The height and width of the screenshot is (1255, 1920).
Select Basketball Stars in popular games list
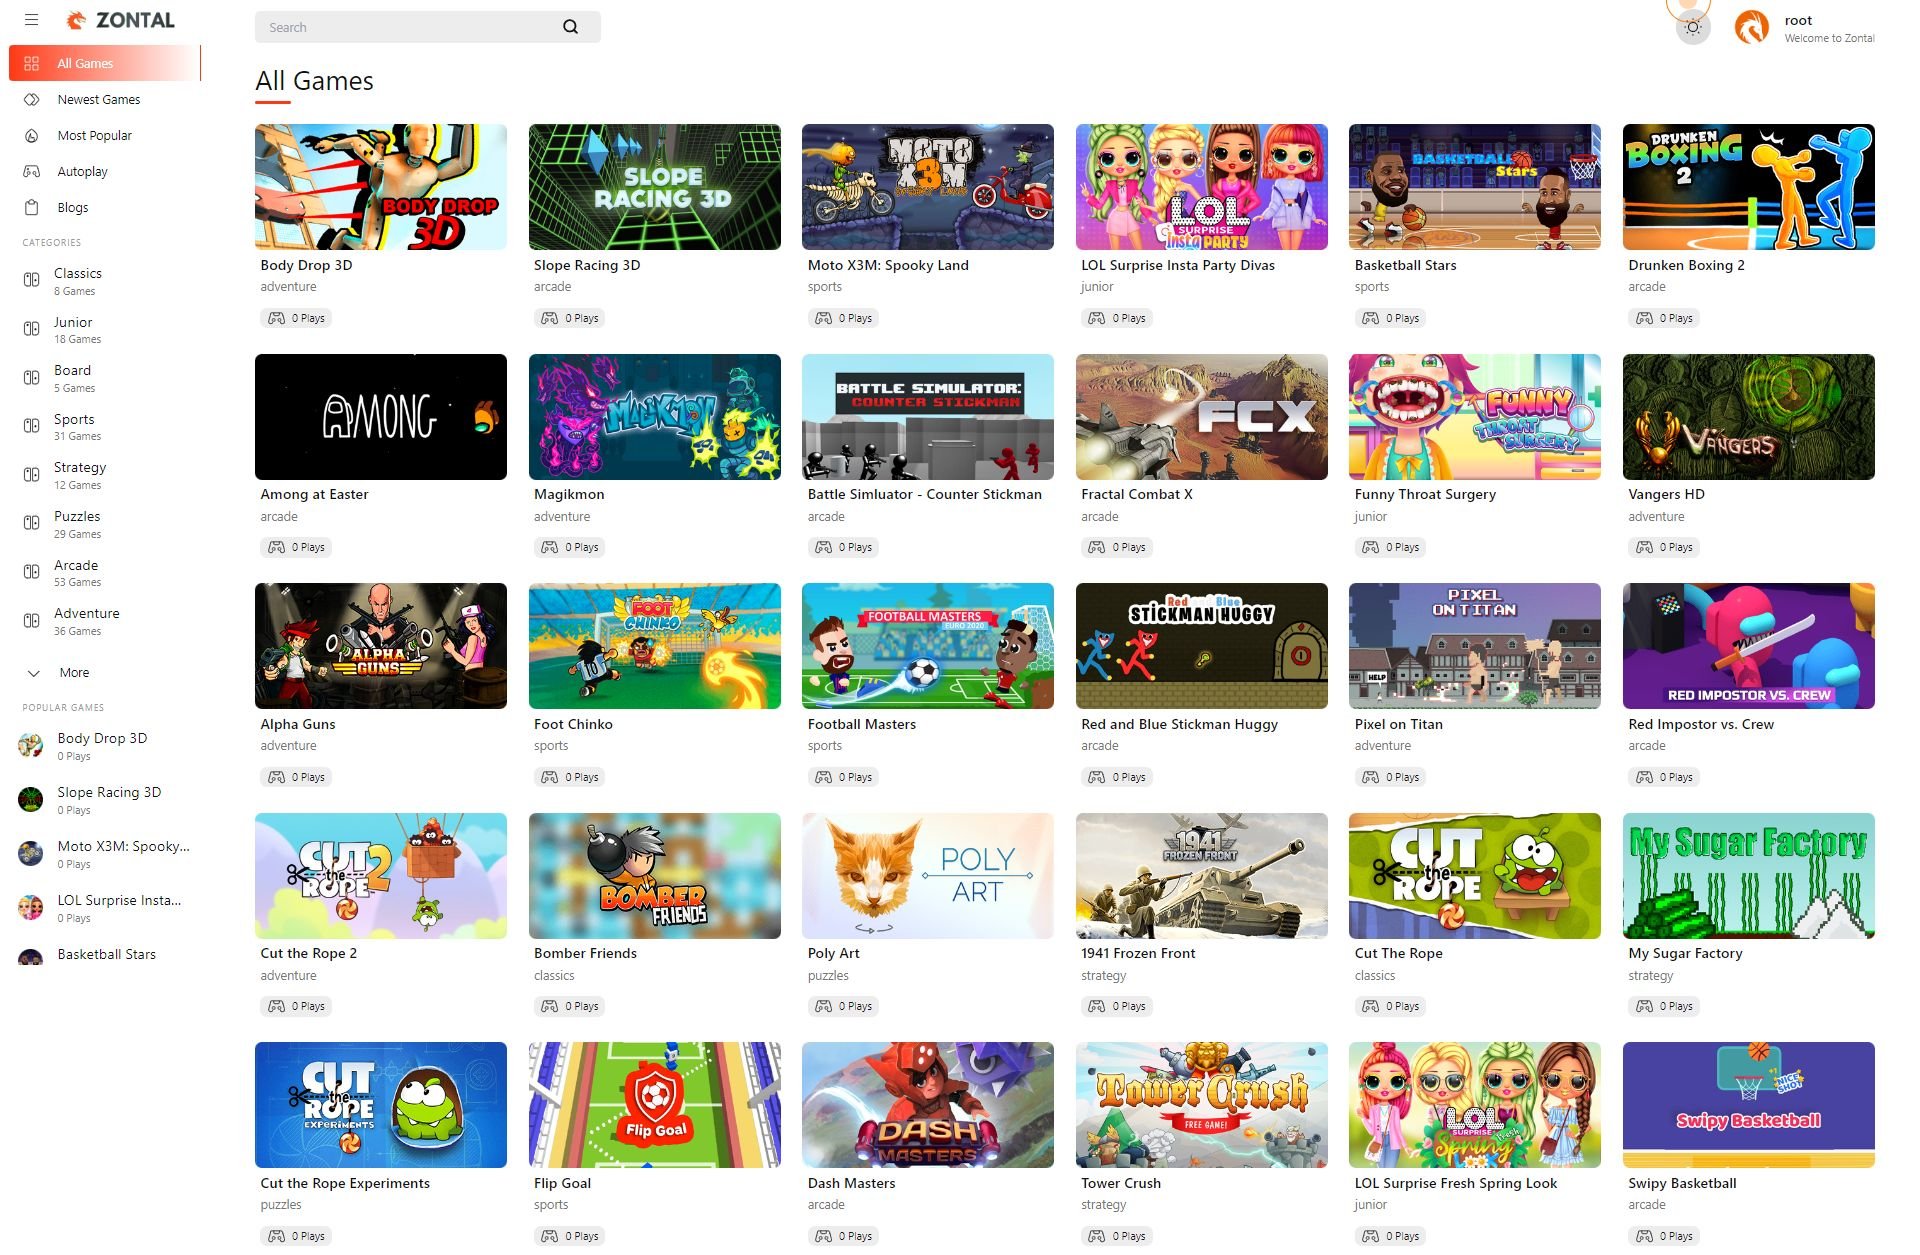[x=106, y=955]
